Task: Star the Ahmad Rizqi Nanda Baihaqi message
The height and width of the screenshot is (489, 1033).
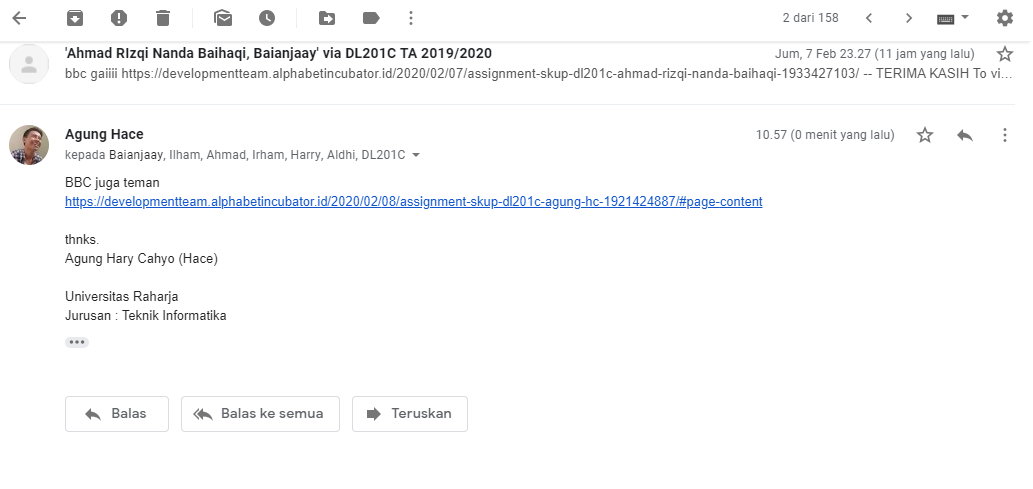Action: click(x=1005, y=53)
